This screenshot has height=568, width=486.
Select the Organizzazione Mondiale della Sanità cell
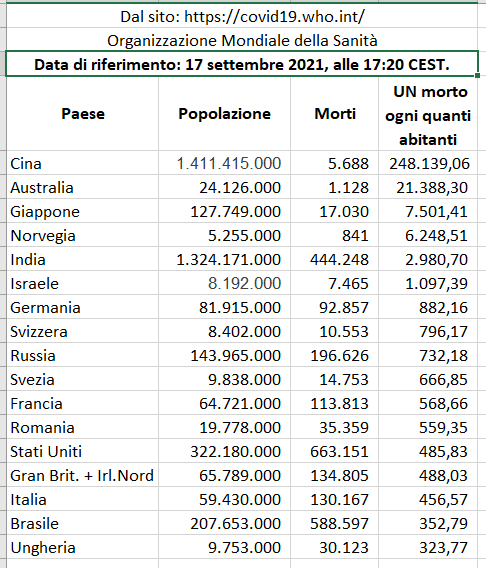(x=242, y=40)
